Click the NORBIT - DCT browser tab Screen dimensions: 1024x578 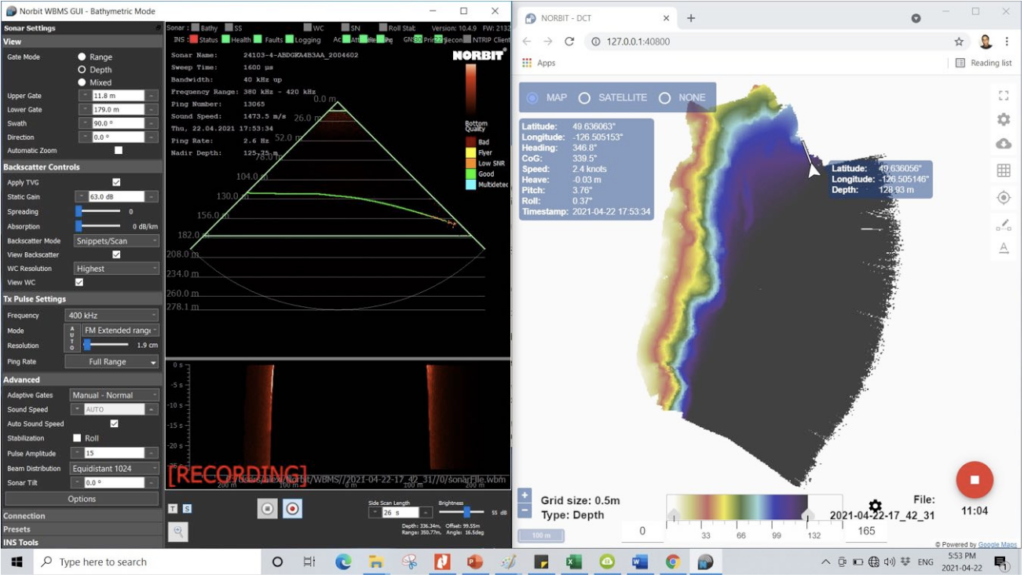tap(598, 18)
